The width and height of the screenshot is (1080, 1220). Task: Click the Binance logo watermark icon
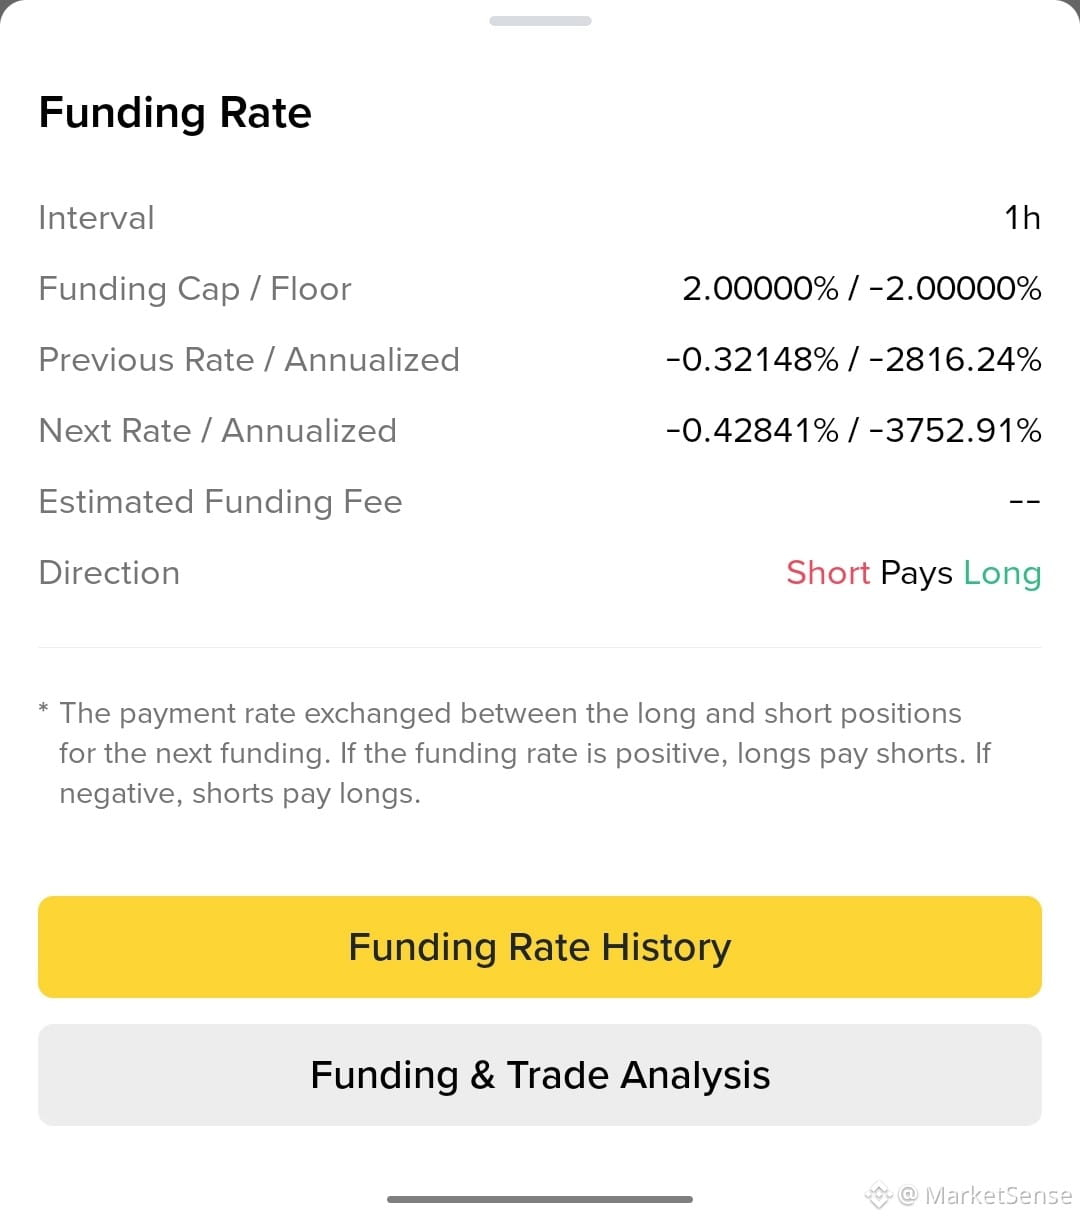(x=878, y=1195)
